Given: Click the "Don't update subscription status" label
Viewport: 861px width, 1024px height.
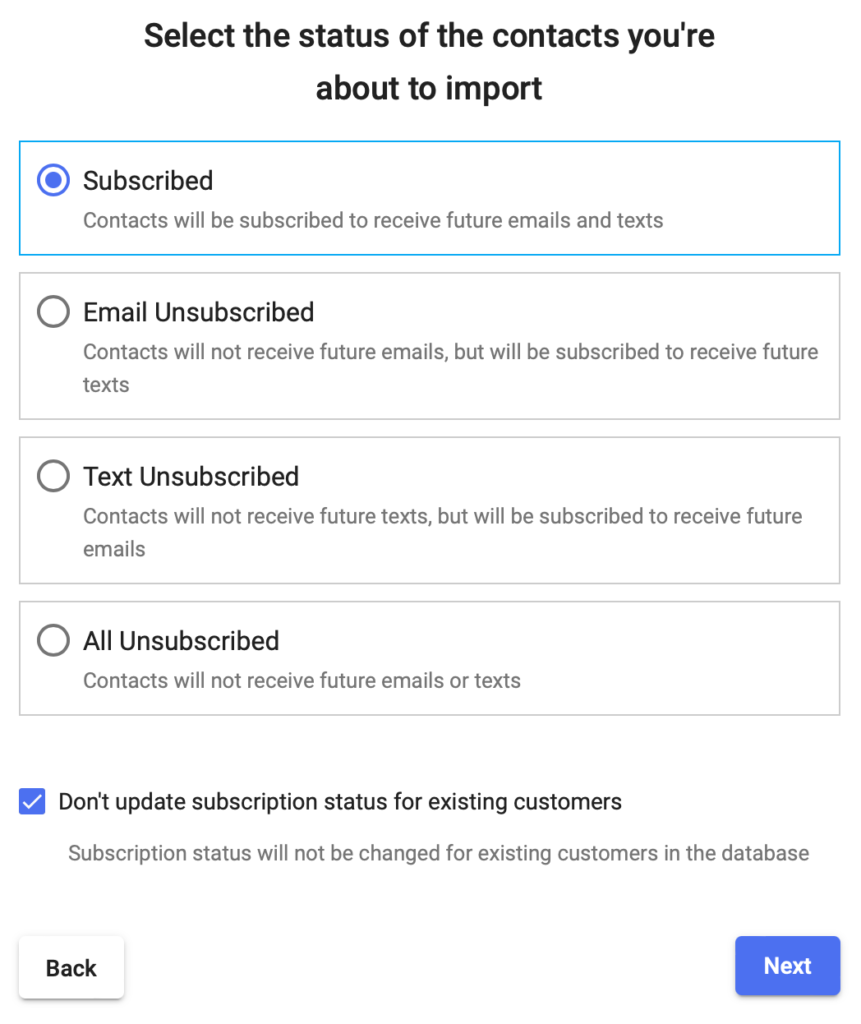Looking at the screenshot, I should (340, 802).
